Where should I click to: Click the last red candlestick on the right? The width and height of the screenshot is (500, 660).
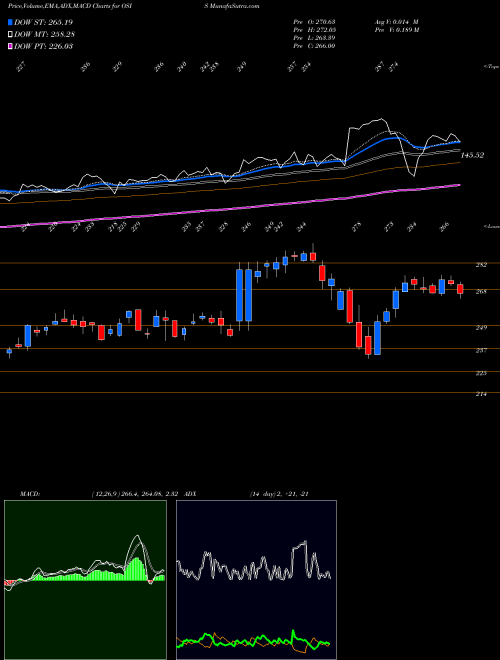(460, 289)
